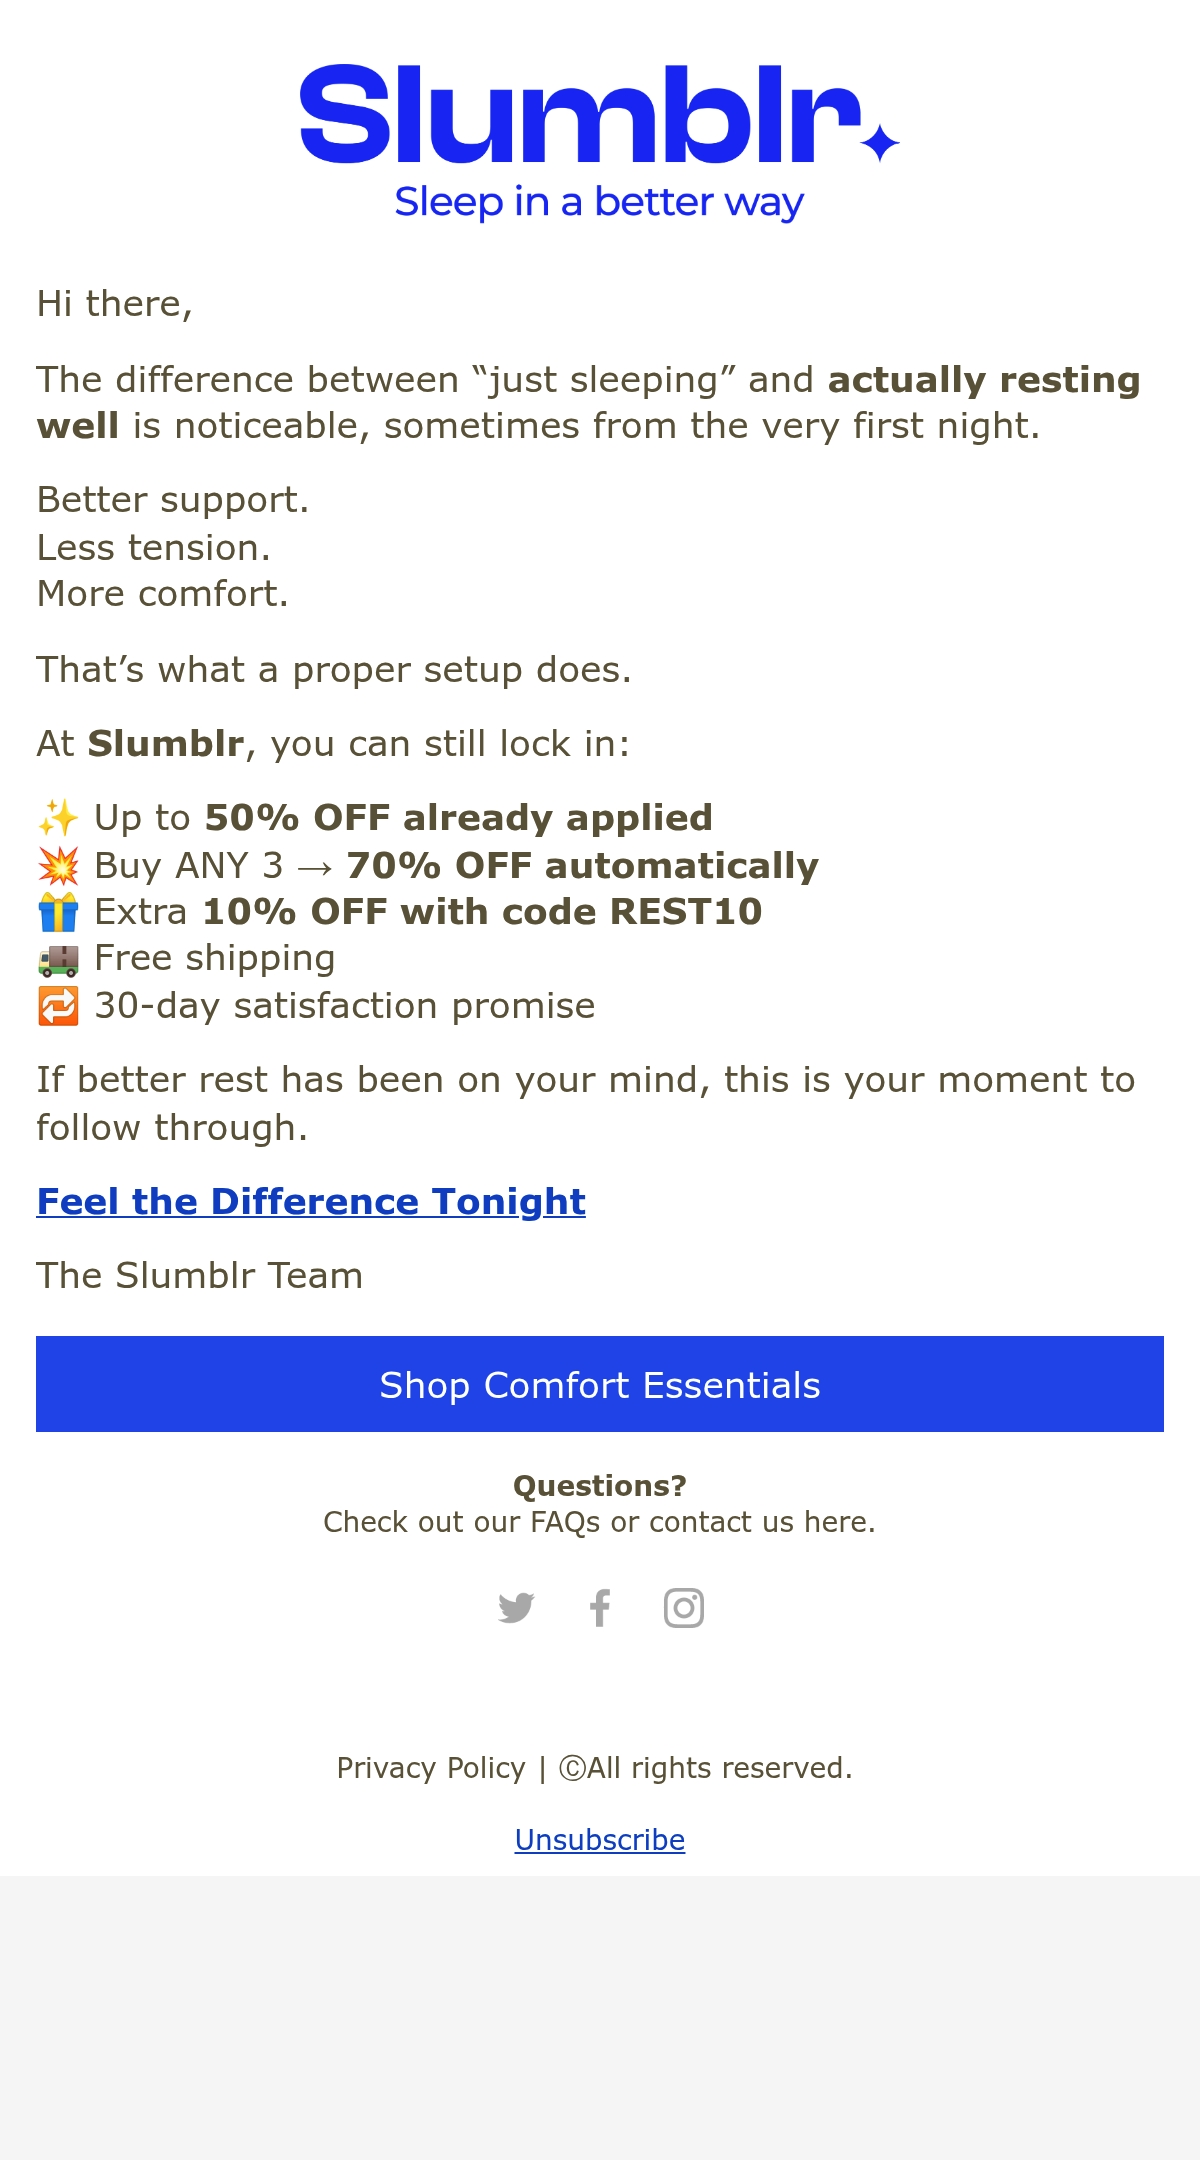Click the Questions? heading
The width and height of the screenshot is (1200, 2160).
(600, 1486)
